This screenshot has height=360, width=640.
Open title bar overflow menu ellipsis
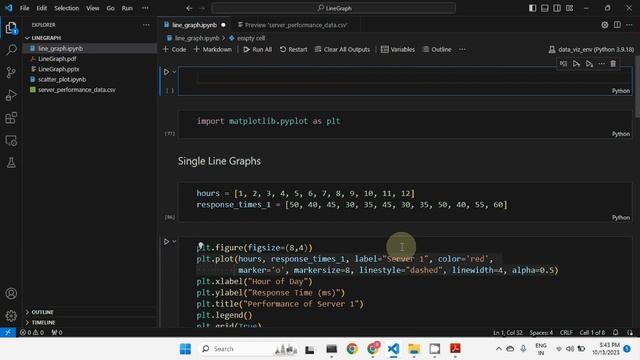[x=145, y=8]
